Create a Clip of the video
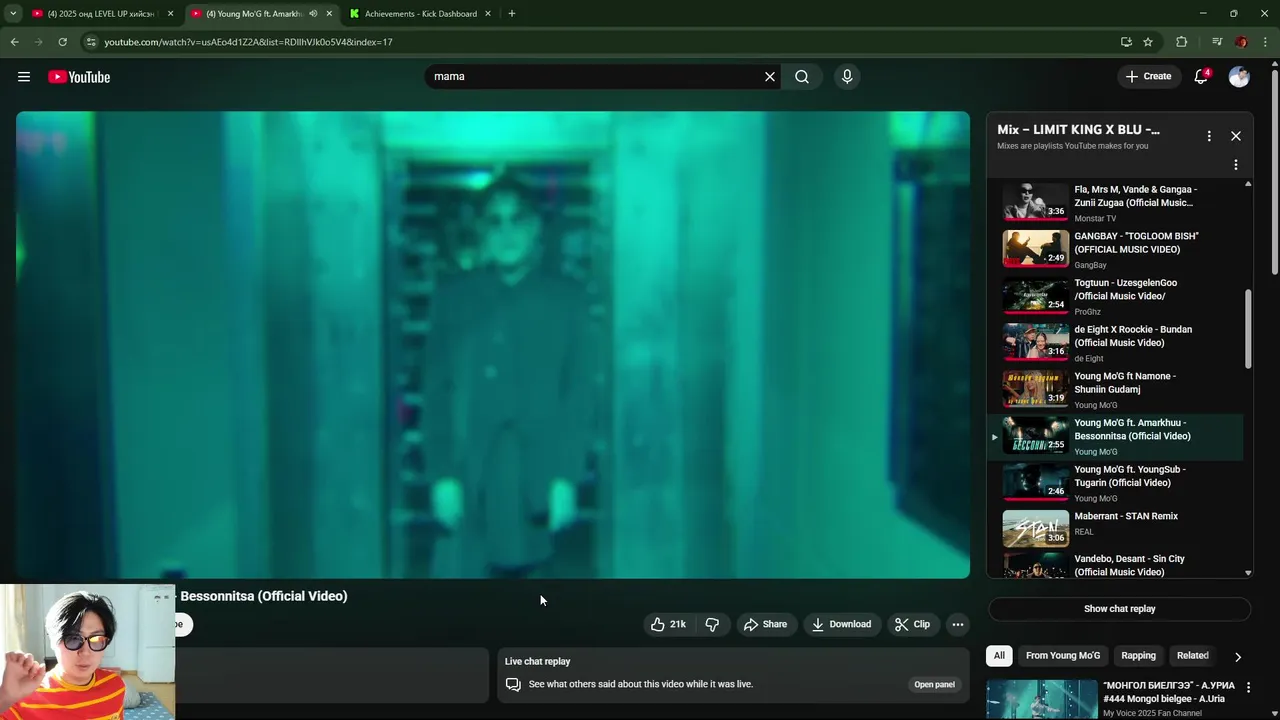Image resolution: width=1280 pixels, height=720 pixels. pos(912,624)
